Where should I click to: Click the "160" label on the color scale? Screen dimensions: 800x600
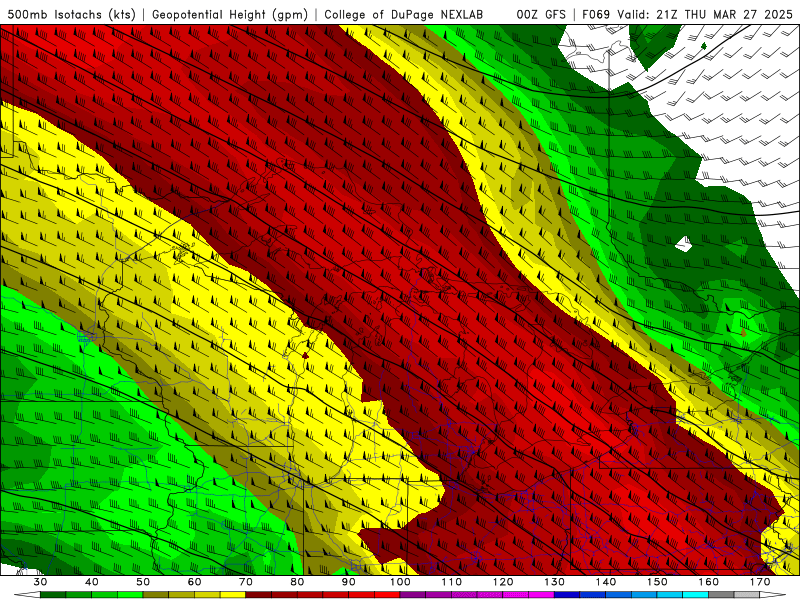point(709,582)
